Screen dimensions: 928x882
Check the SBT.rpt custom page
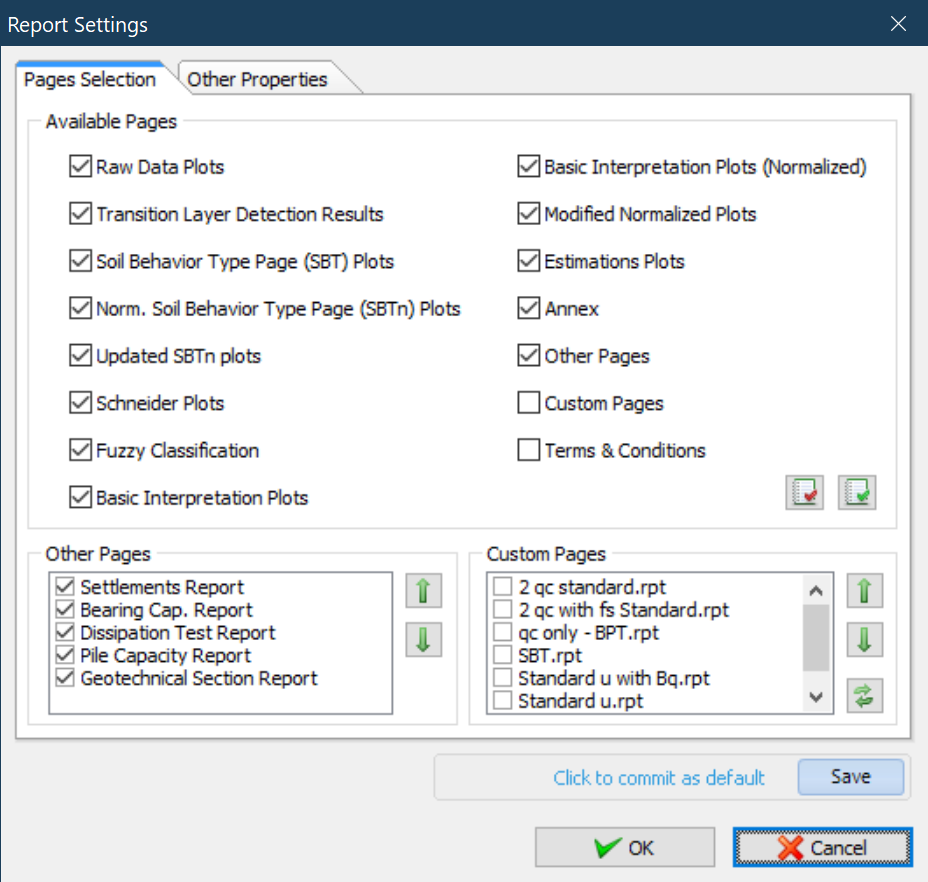503,656
